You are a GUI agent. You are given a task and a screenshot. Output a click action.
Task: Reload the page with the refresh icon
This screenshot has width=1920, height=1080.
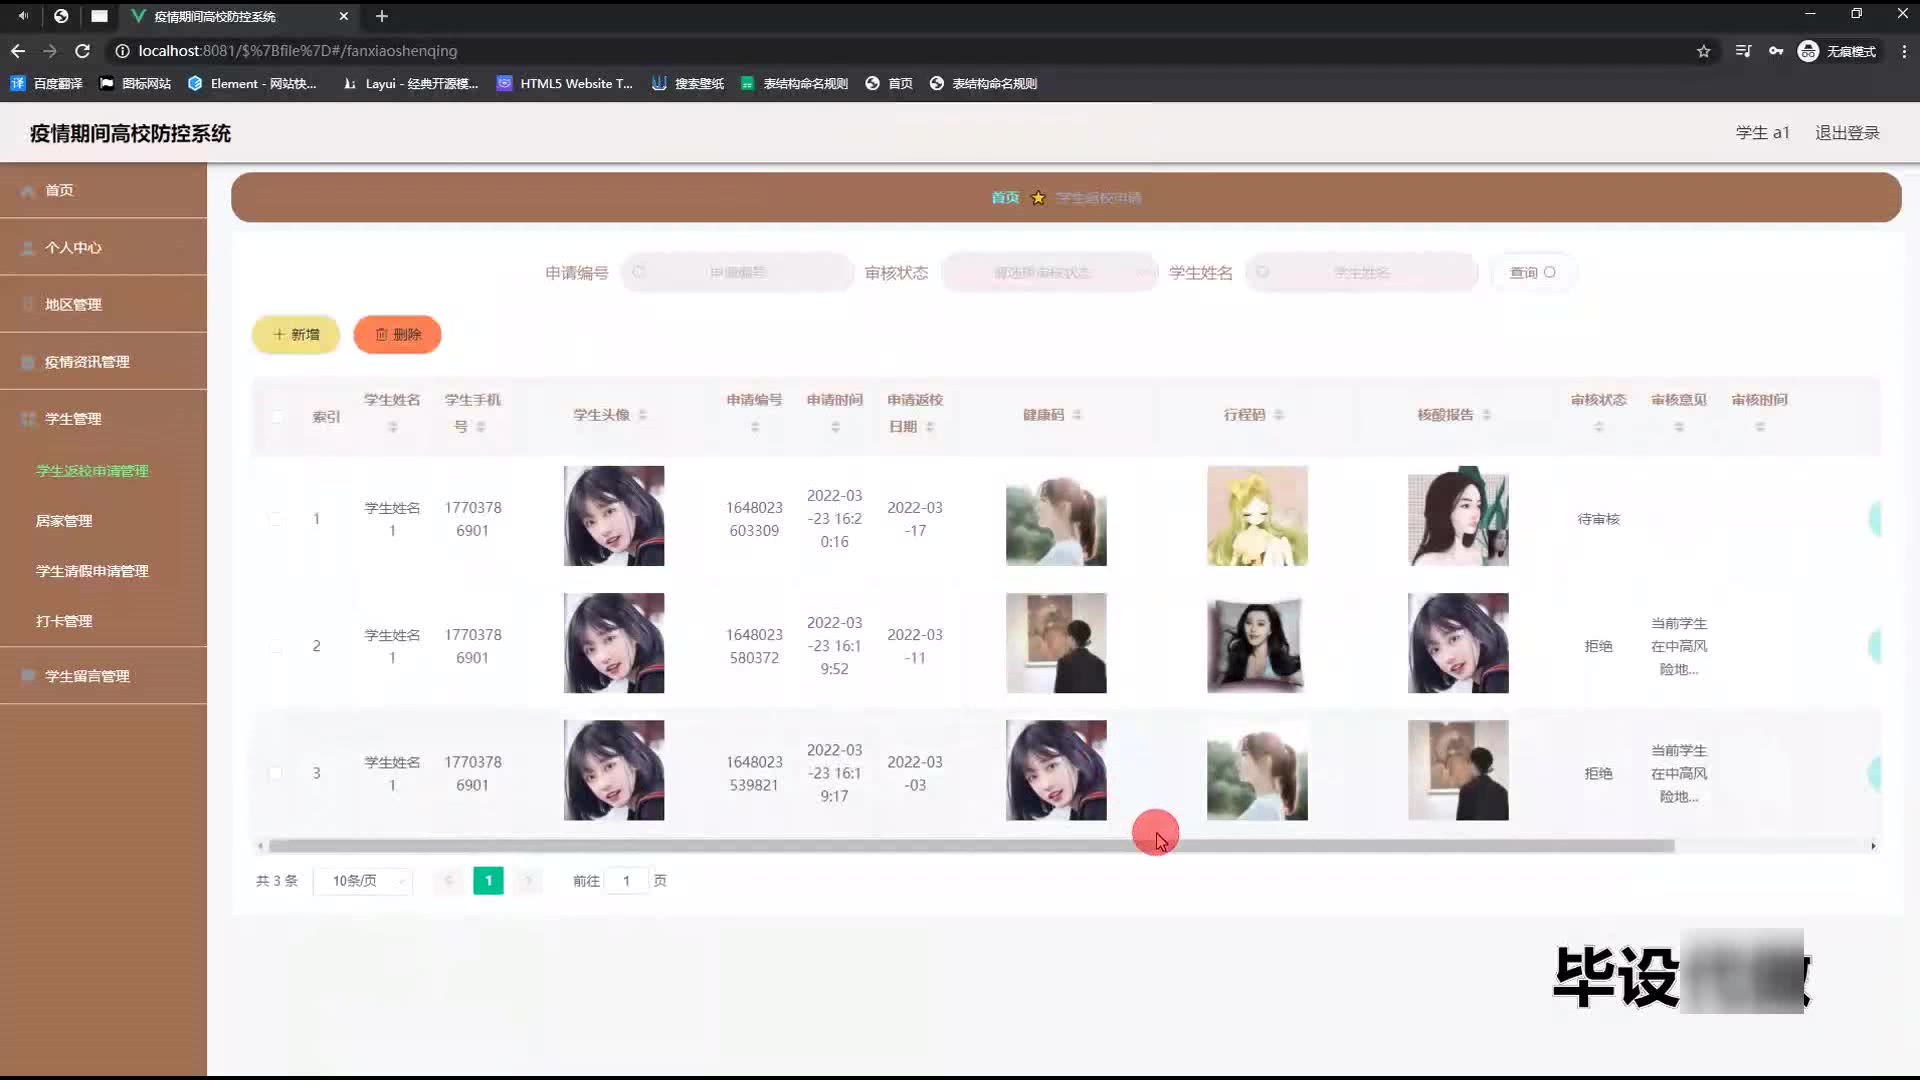pyautogui.click(x=83, y=51)
